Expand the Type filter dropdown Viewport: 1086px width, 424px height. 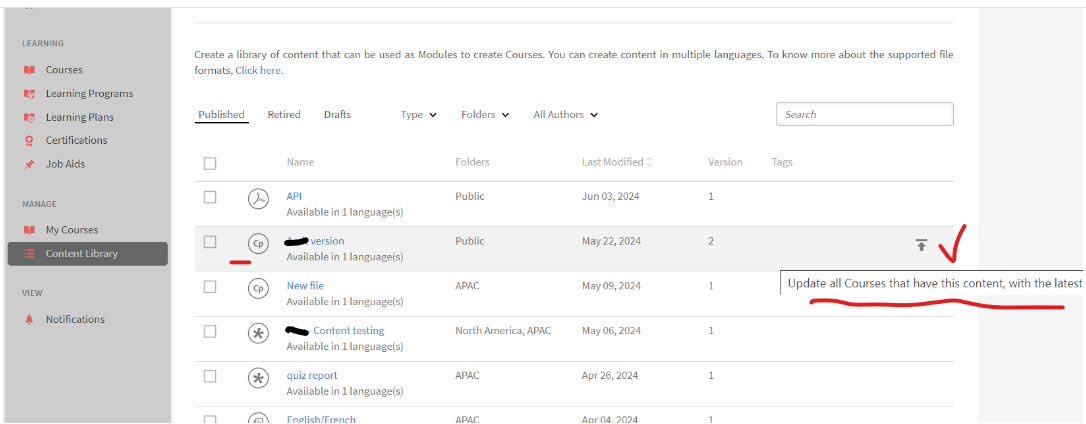coord(419,115)
